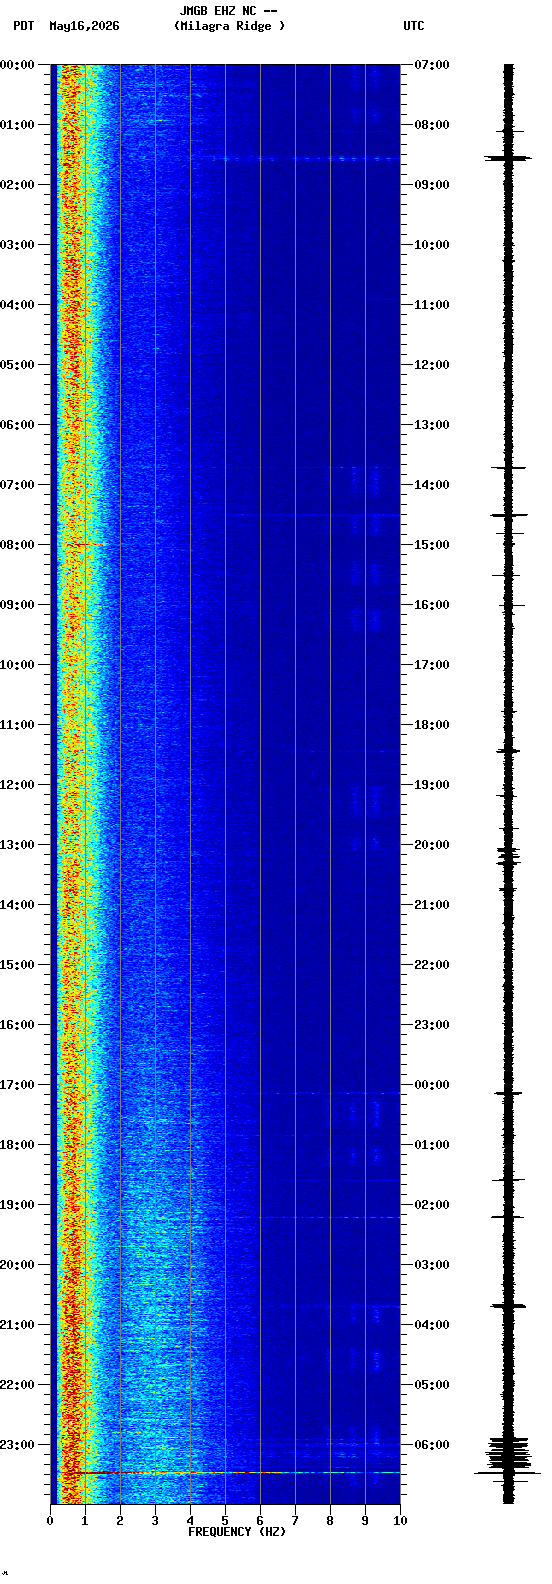The height and width of the screenshot is (1584, 552).
Task: Click the PDT-axis label "12:00"
Action: (x=17, y=785)
